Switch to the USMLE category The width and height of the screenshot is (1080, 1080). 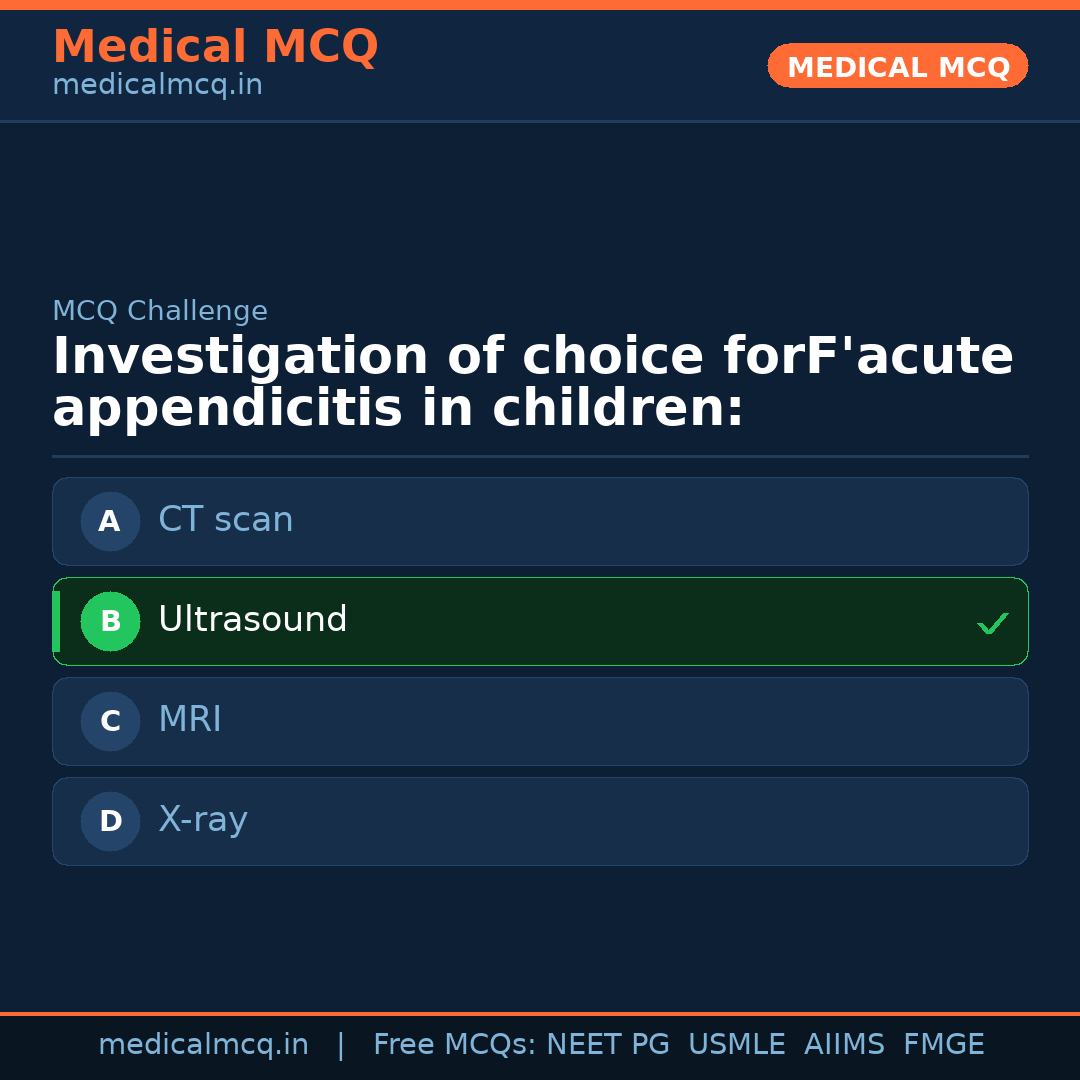(737, 1044)
